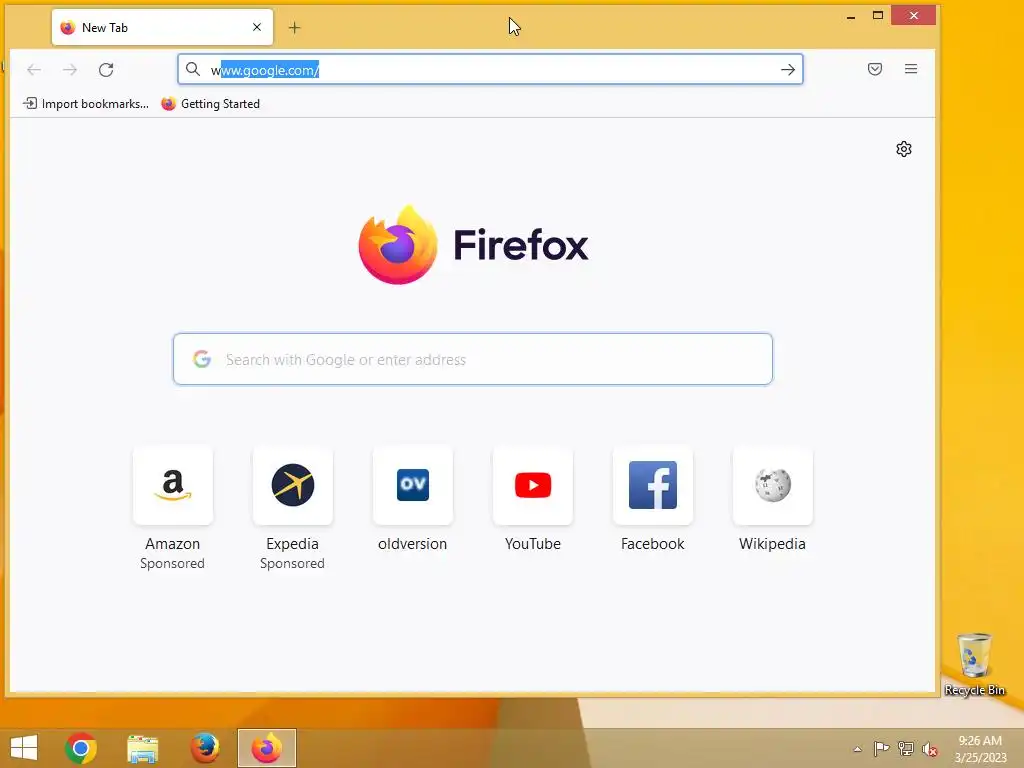This screenshot has height=768, width=1024.
Task: Open the Firefox application menu
Action: pyautogui.click(x=911, y=69)
